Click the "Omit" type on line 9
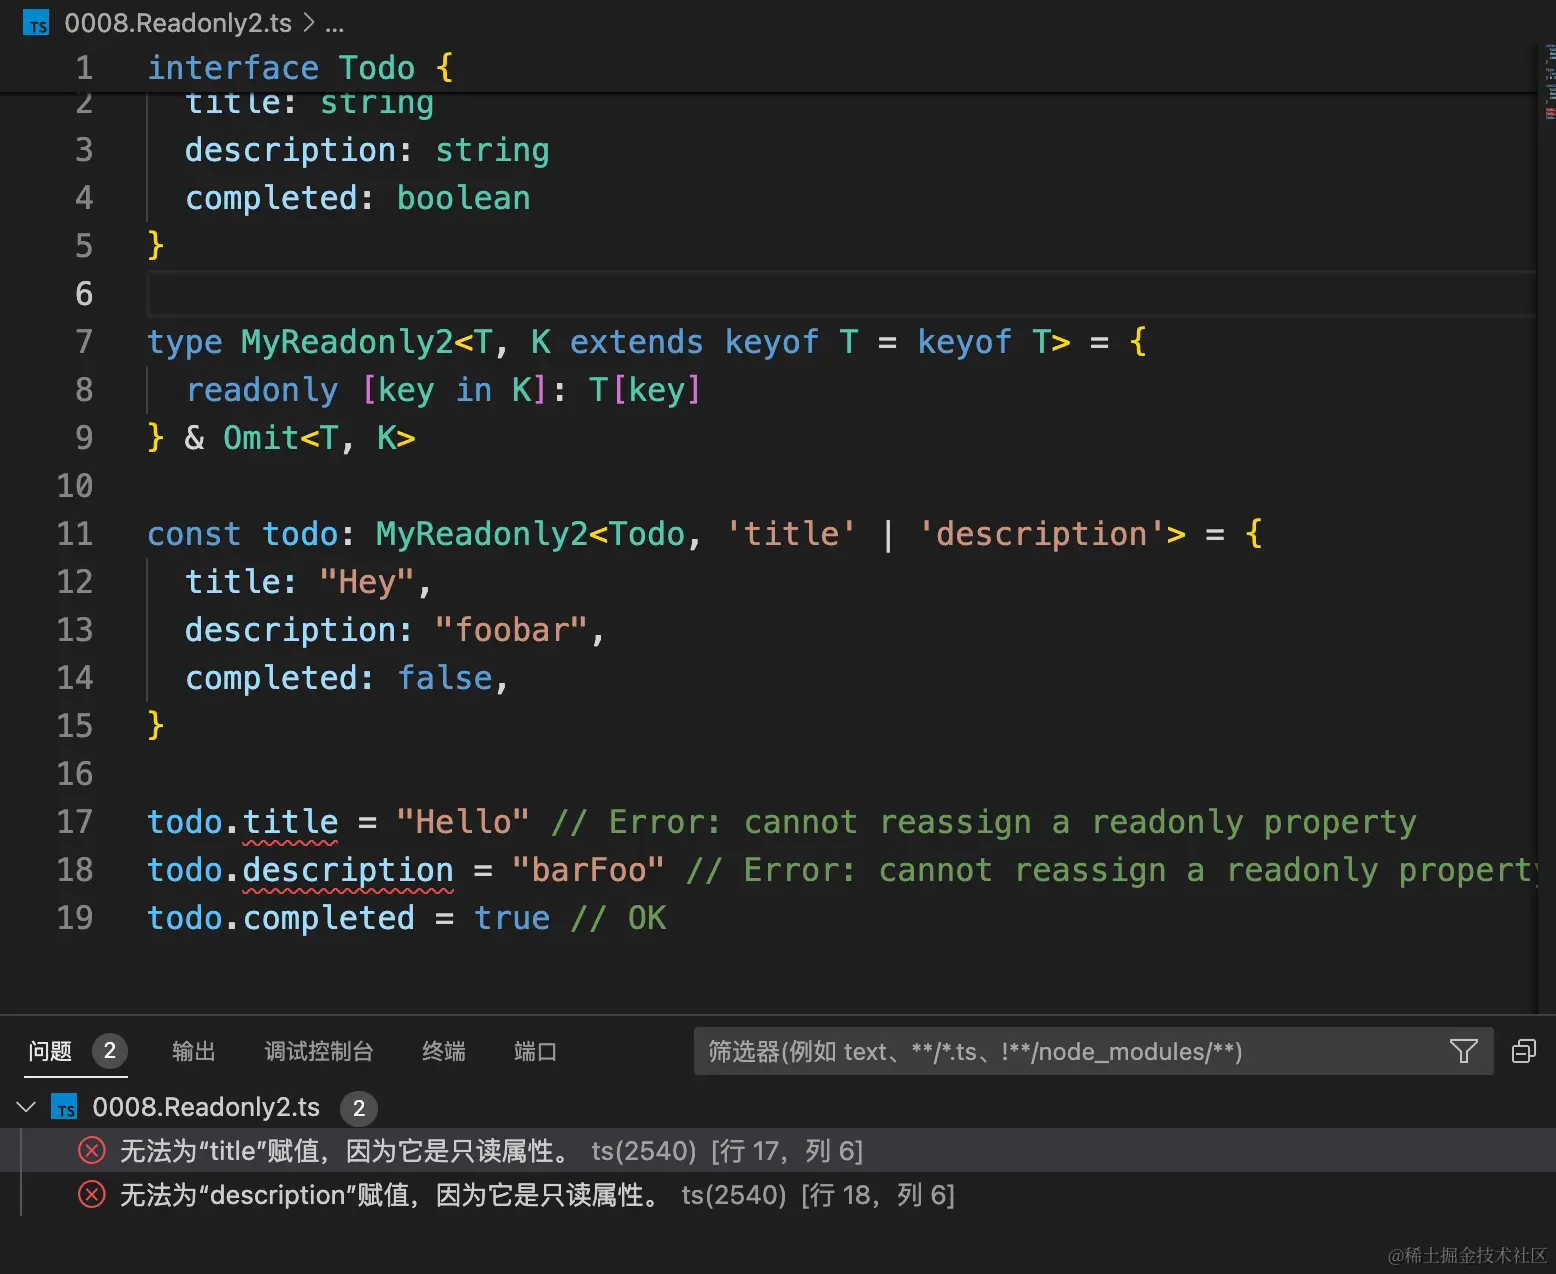Image resolution: width=1556 pixels, height=1274 pixels. [261, 438]
